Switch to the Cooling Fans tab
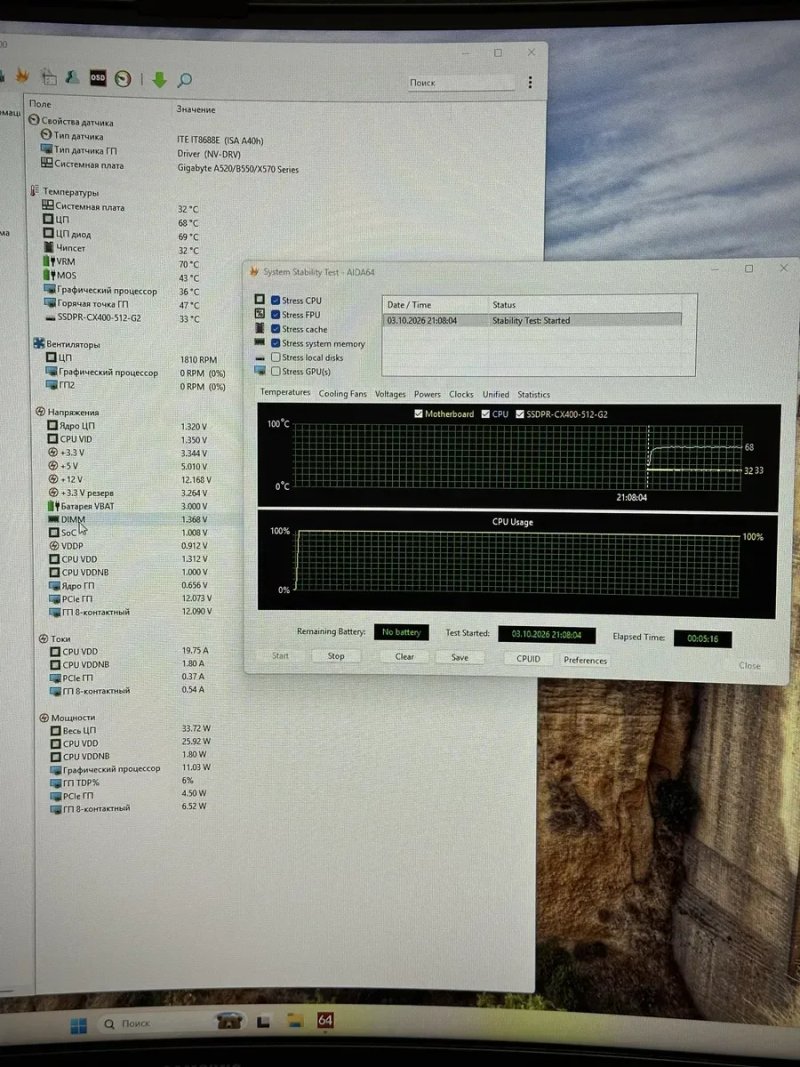Image resolution: width=800 pixels, height=1067 pixels. pos(342,393)
